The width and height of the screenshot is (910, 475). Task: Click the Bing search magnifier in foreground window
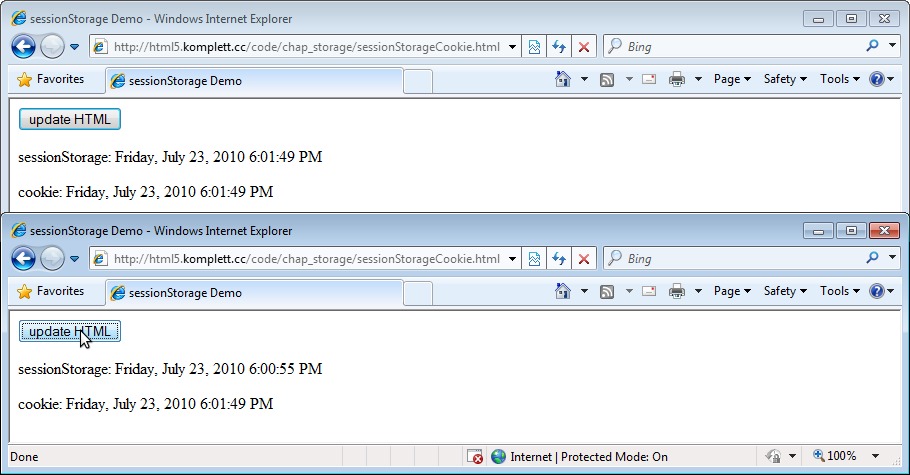tap(872, 259)
